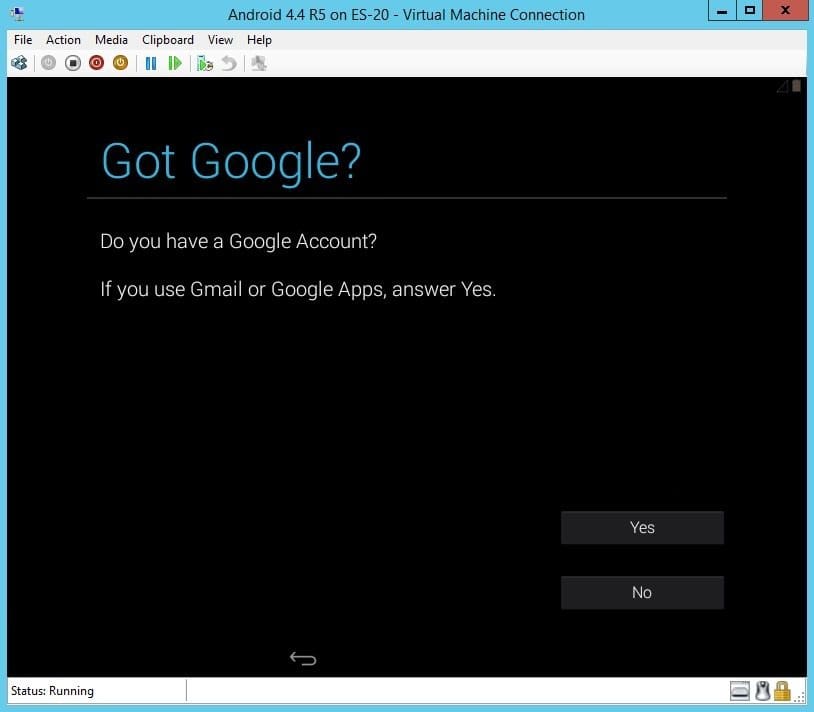Click the Checkpoint toolbar icon
Image resolution: width=814 pixels, height=712 pixels.
tap(205, 63)
